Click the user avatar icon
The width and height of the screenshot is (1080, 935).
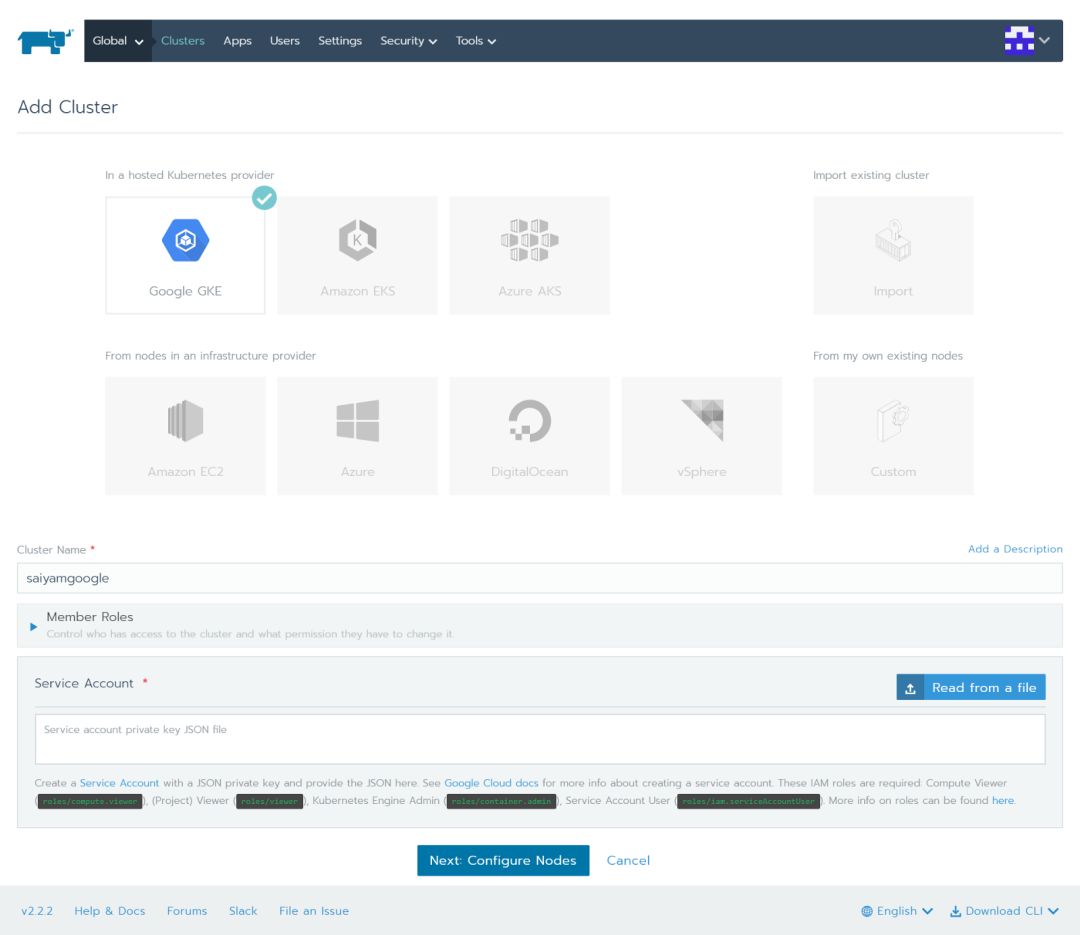tap(1019, 40)
